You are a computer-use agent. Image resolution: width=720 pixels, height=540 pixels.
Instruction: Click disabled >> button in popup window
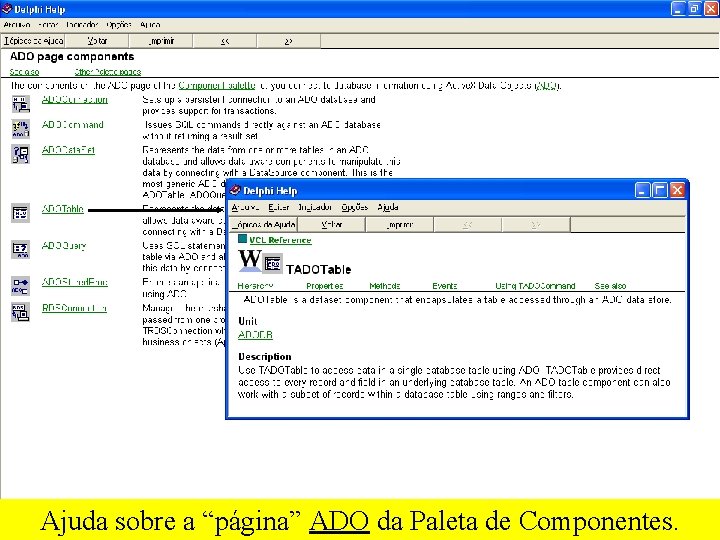(536, 225)
